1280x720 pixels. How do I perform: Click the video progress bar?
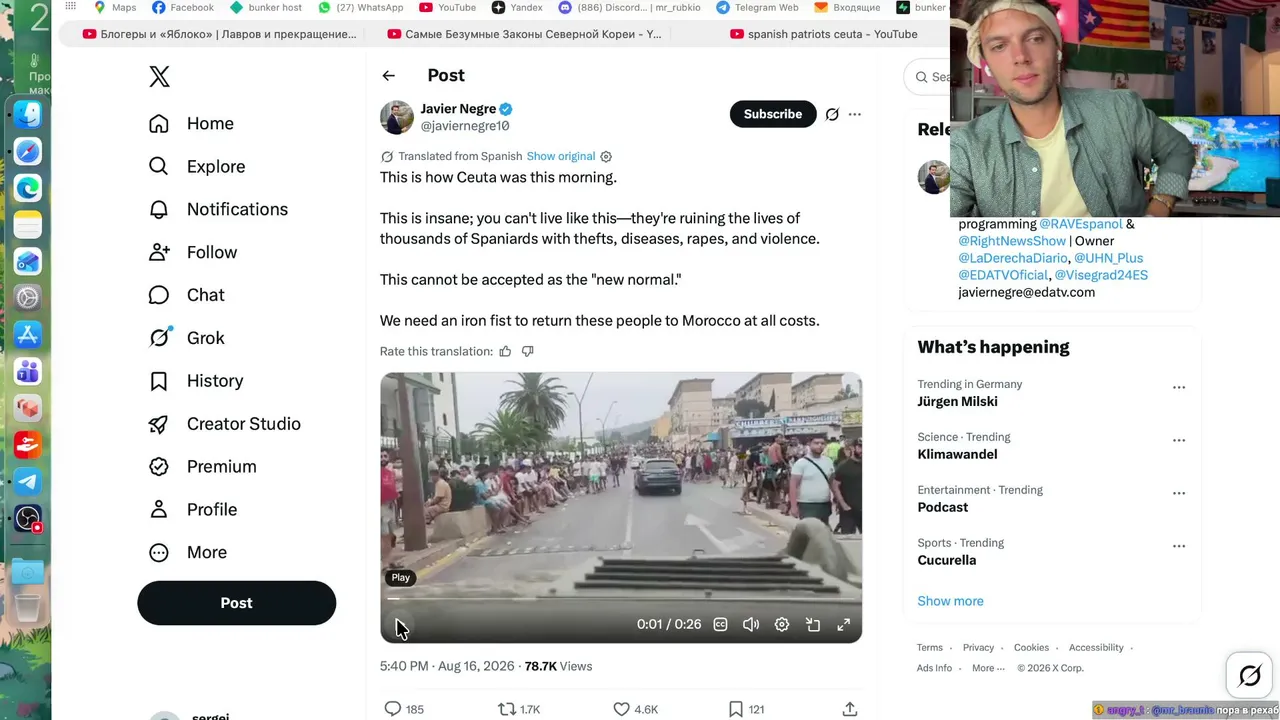620,599
